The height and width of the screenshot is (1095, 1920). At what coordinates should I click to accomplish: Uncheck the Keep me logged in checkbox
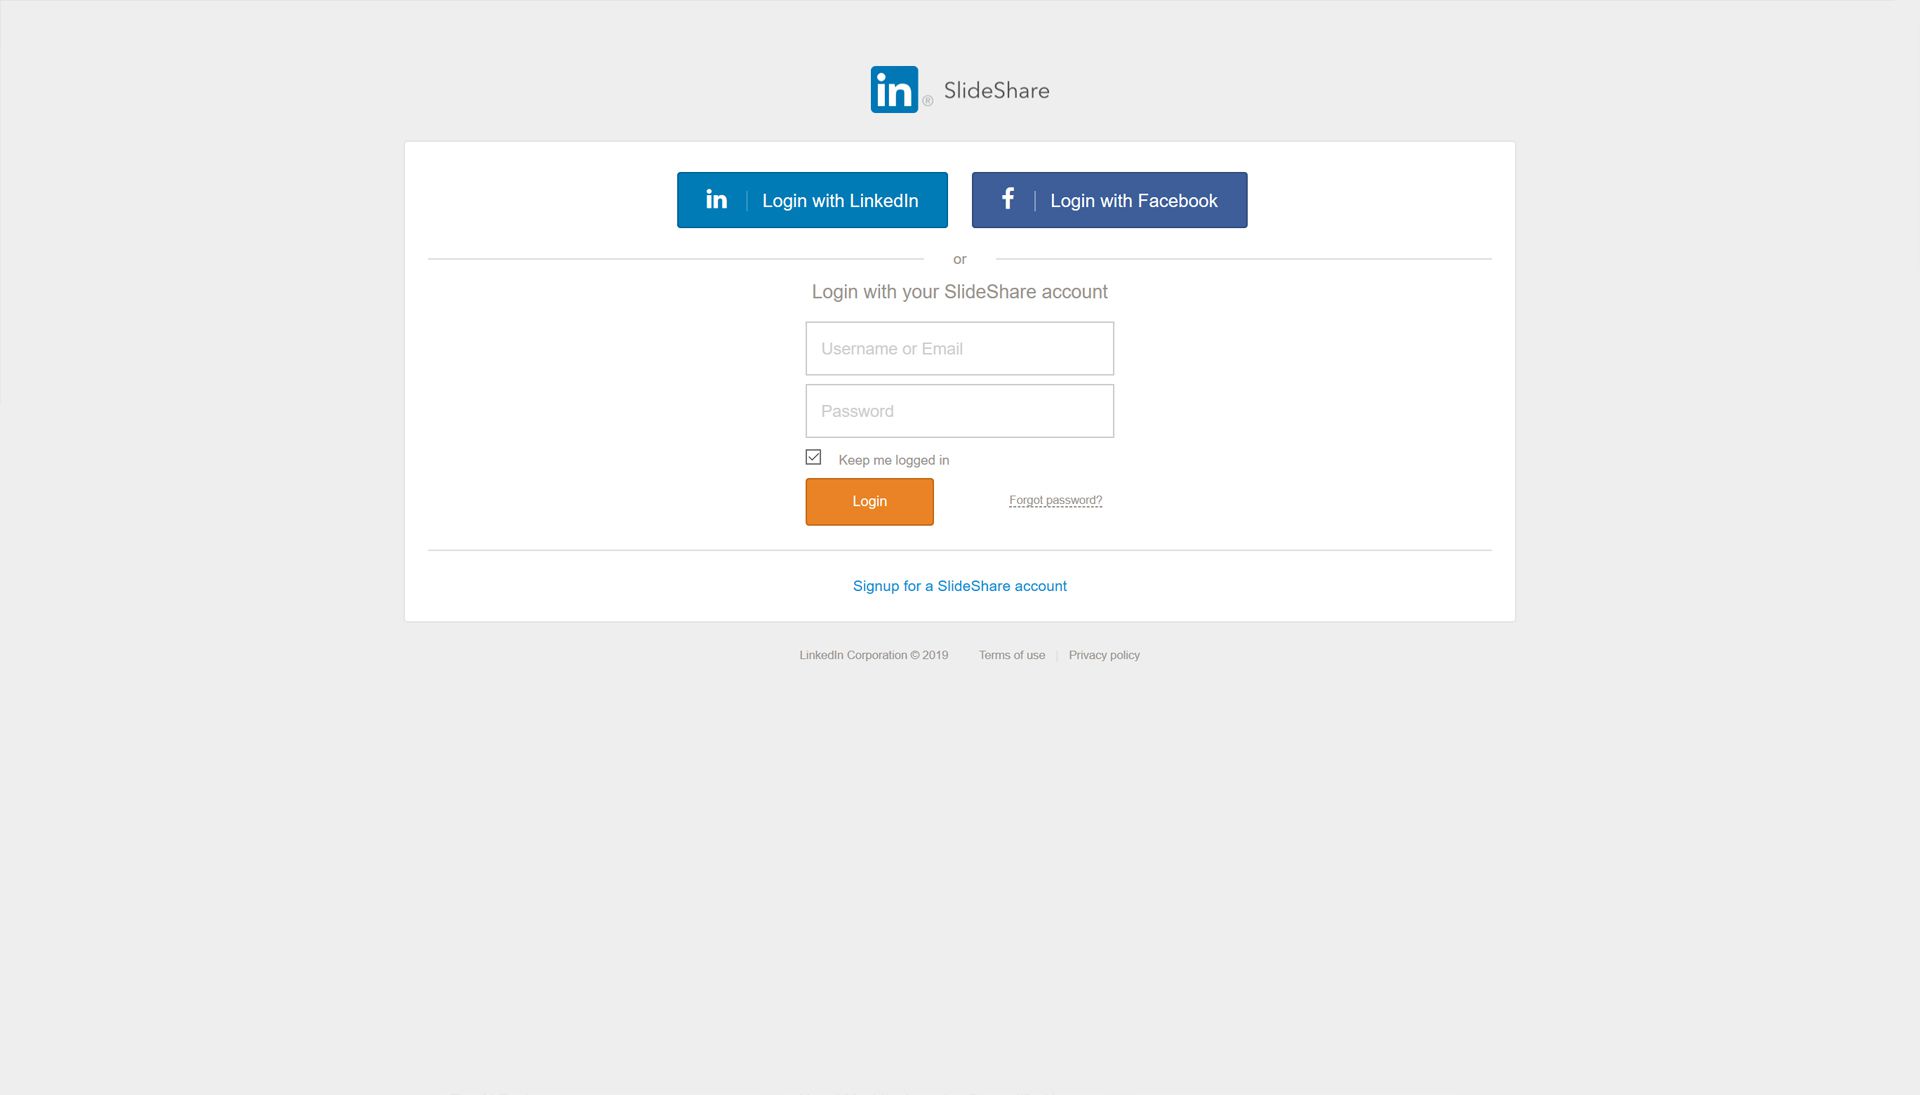(813, 457)
